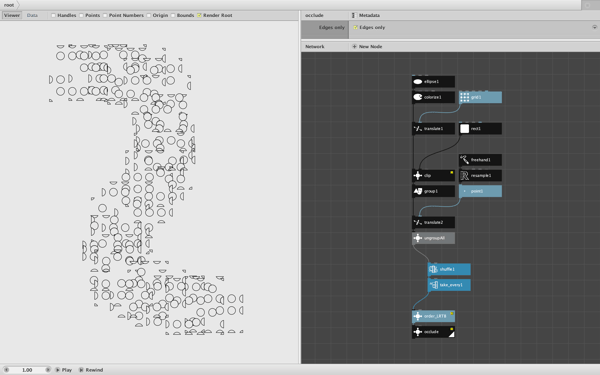Screen dimensions: 600x375
Task: Decrease the frame with the left arrow
Action: (x=6, y=370)
